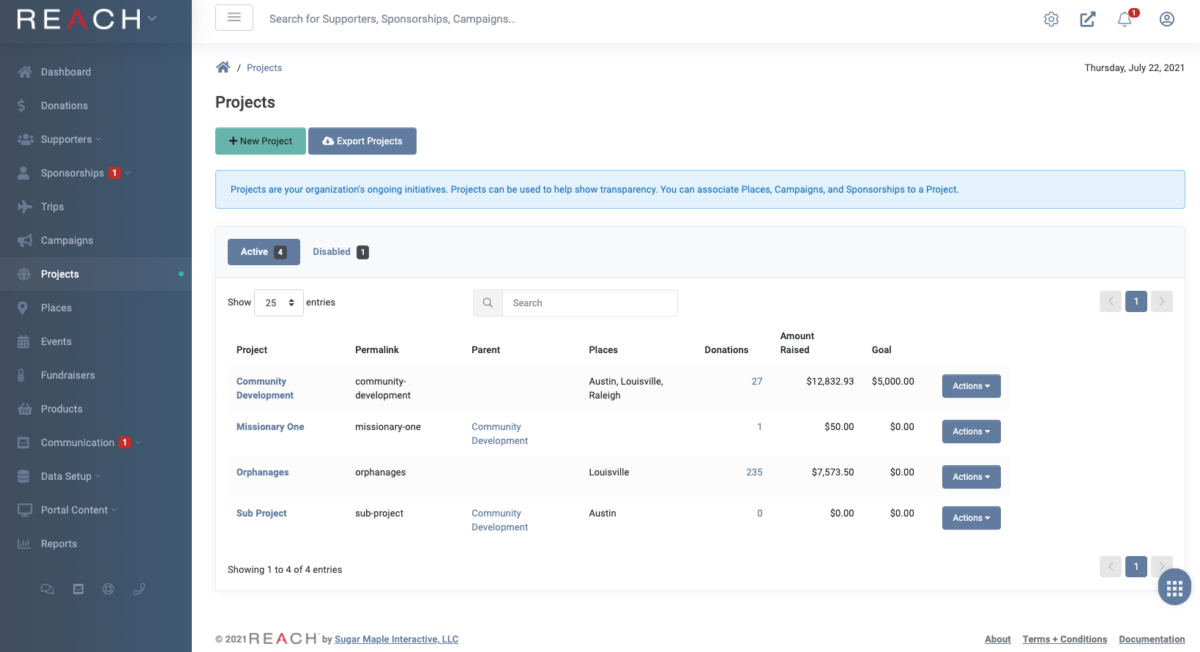The image size is (1200, 652).
Task: Open the Actions dropdown for Orphanages
Action: pyautogui.click(x=971, y=477)
